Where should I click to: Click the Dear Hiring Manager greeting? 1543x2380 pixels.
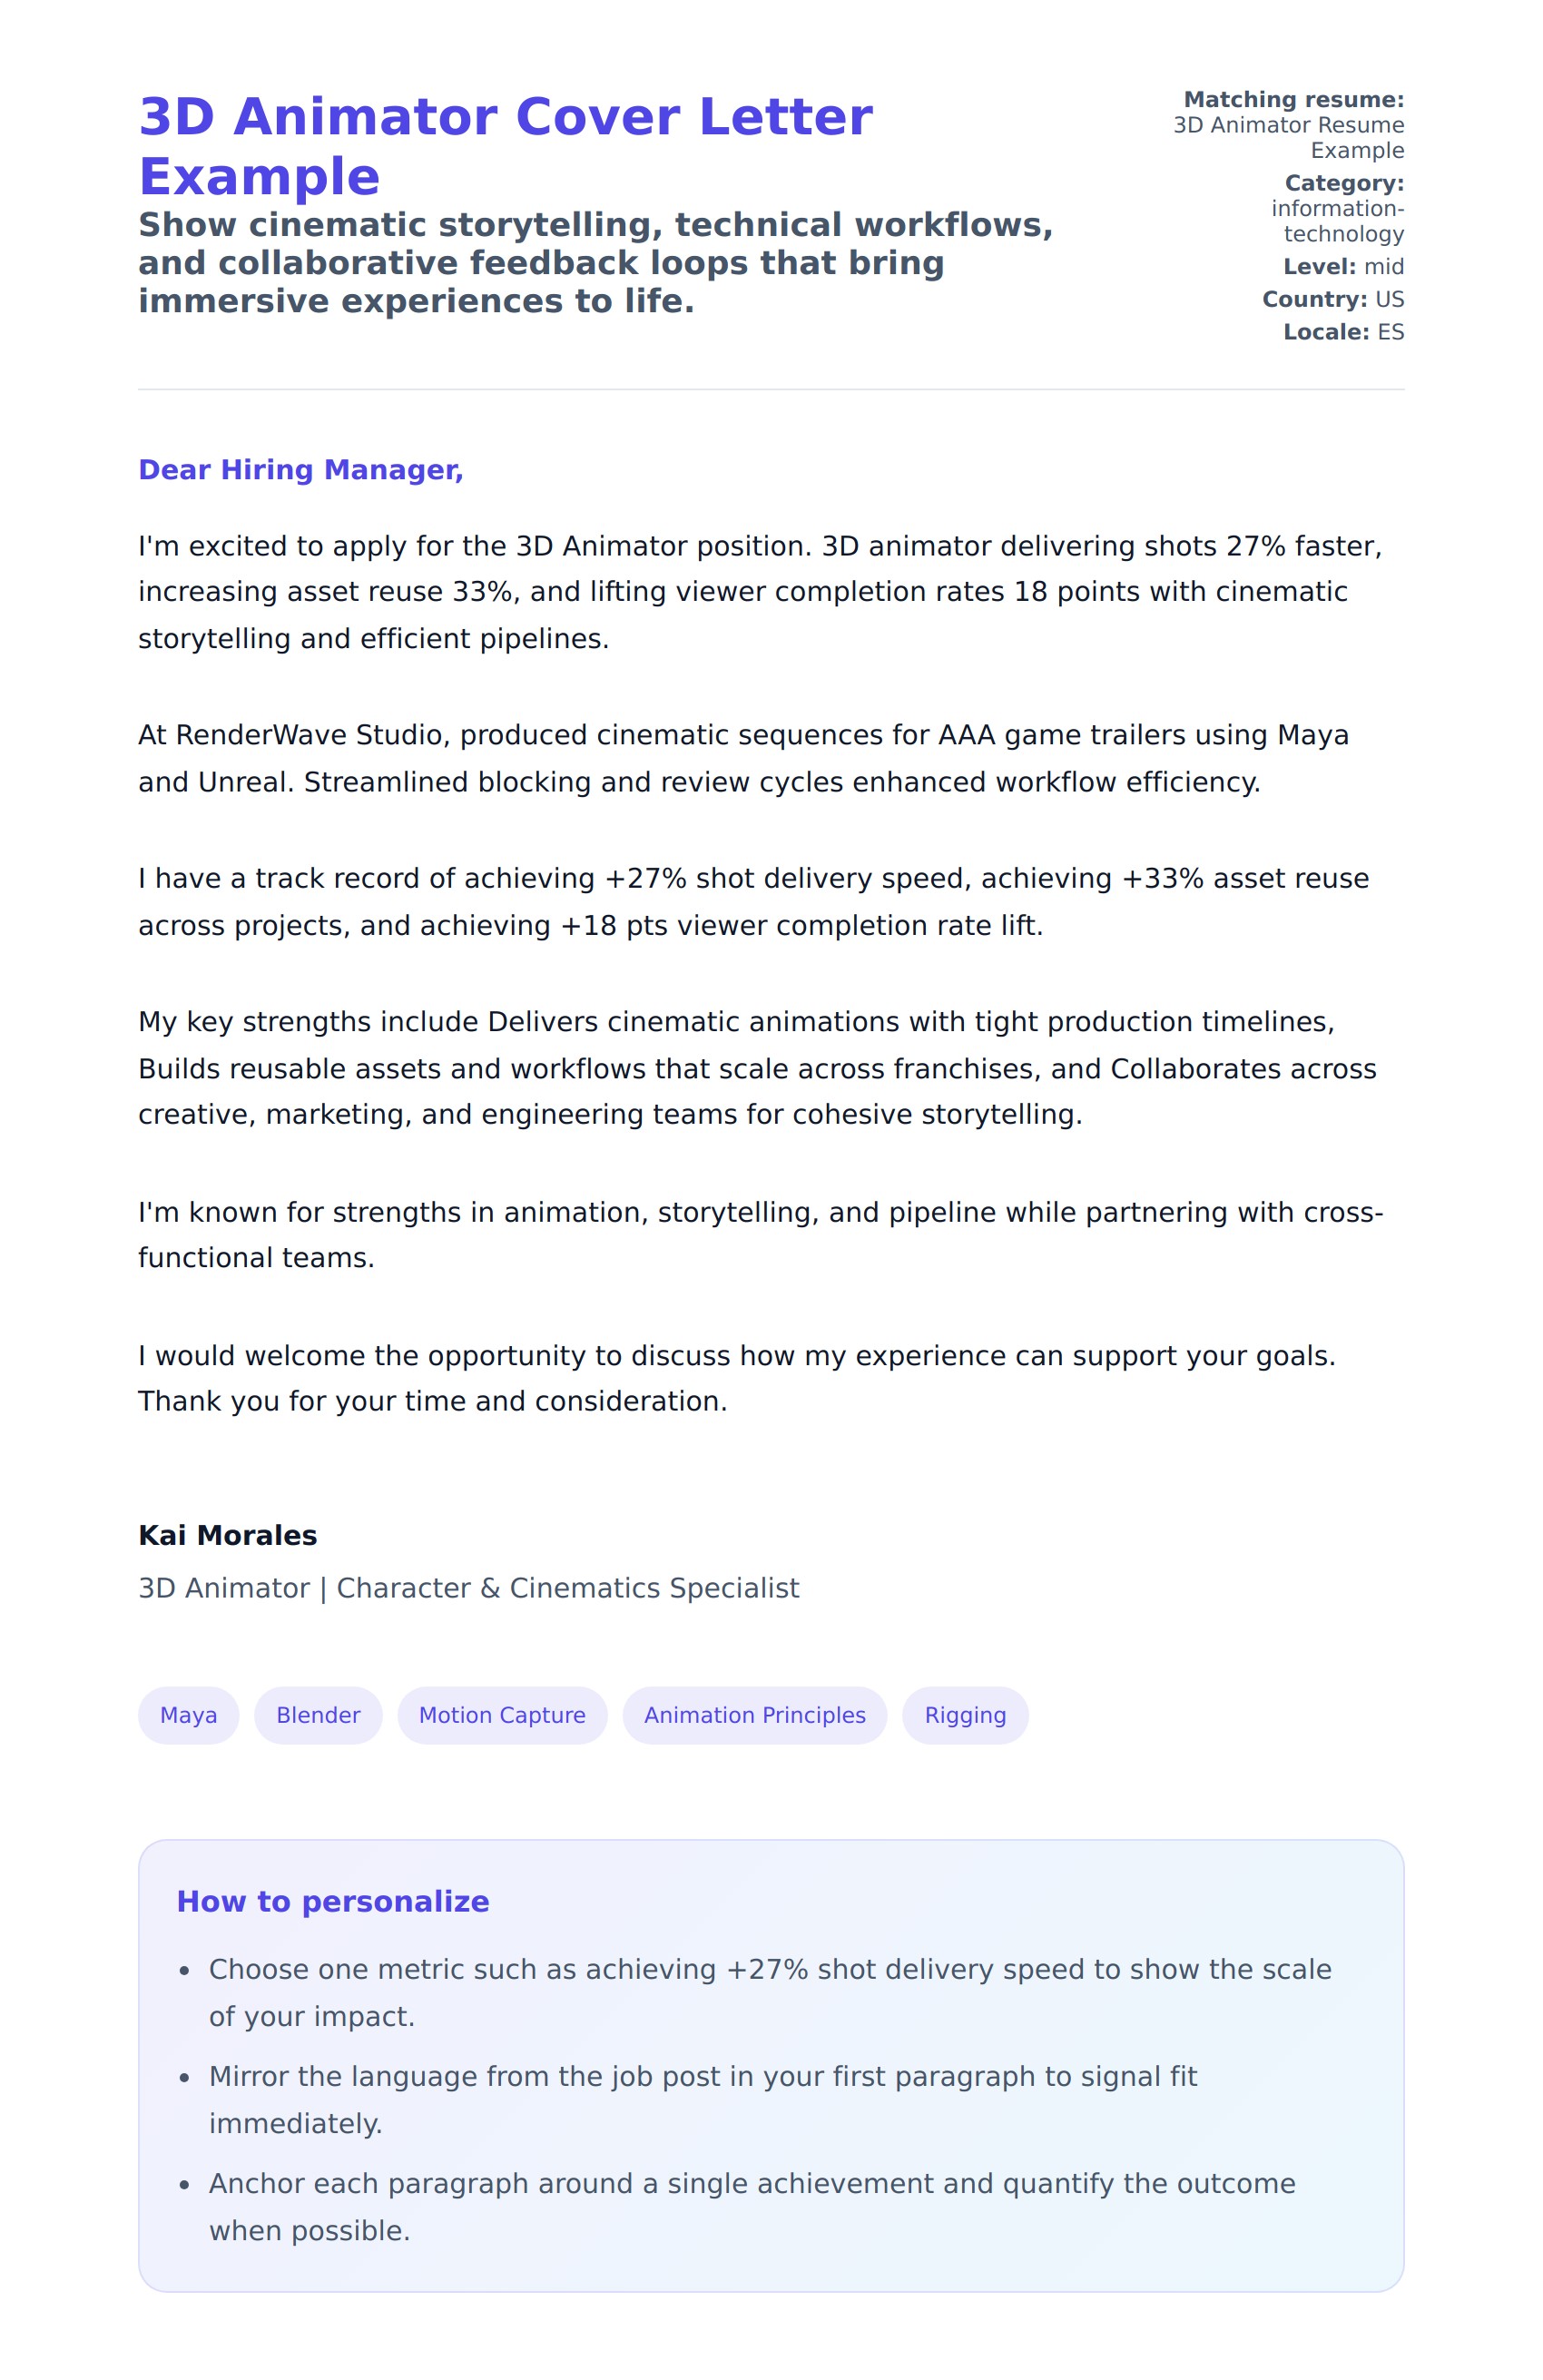click(x=300, y=470)
